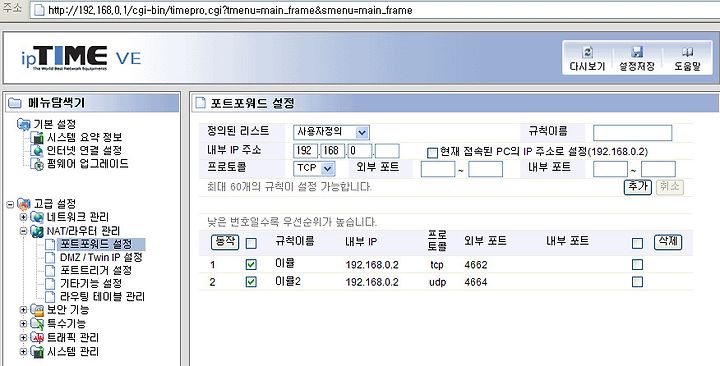Click the 트래픽 관리 icon
Image resolution: width=720 pixels, height=366 pixels.
(x=37, y=338)
